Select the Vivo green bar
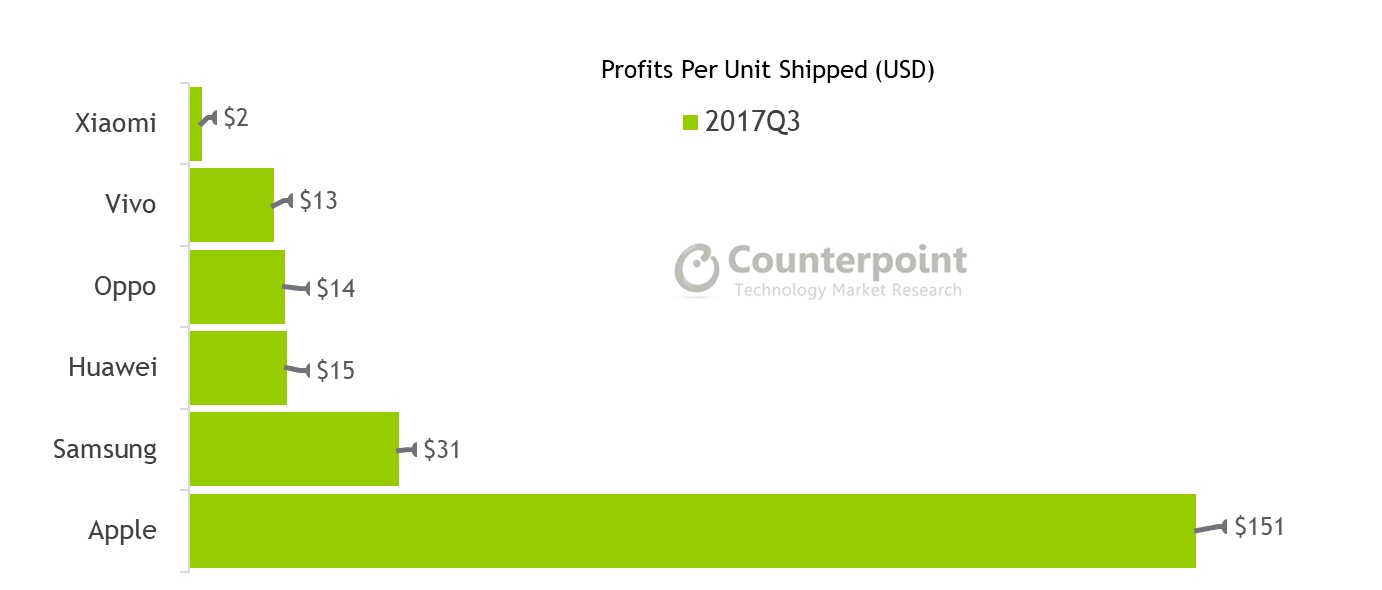The height and width of the screenshot is (590, 1382). point(231,205)
